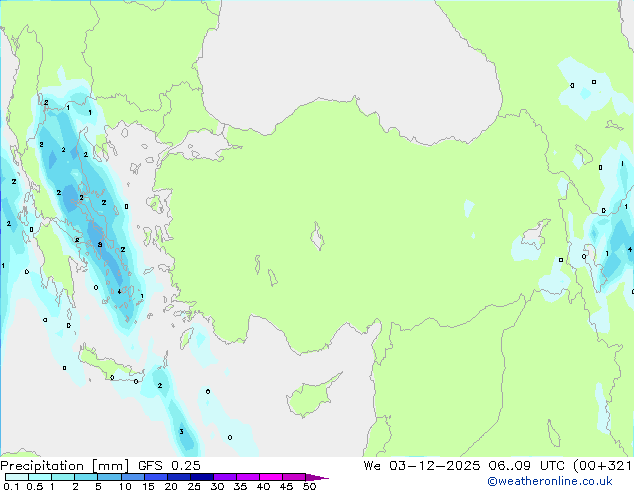Screen dimensions: 634x490
Task: Pick the 30–35 mm purple legend swatch
Action: point(225,477)
